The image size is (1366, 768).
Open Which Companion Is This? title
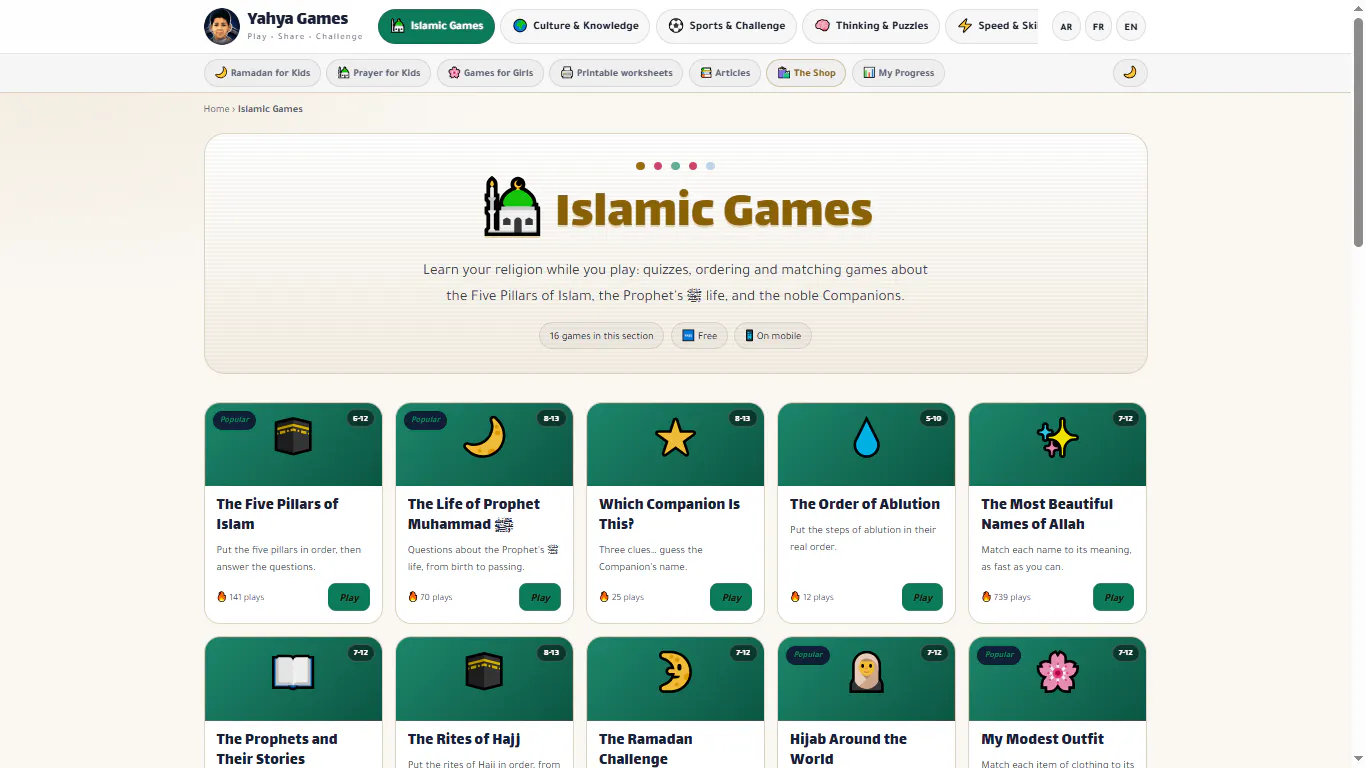(669, 514)
